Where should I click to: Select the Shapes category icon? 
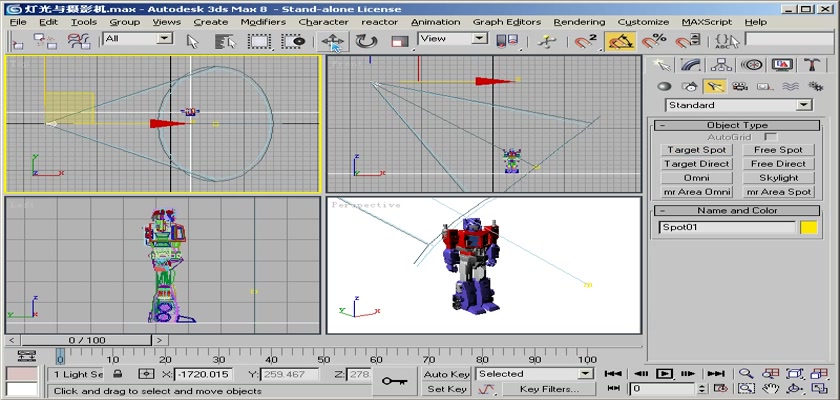pos(689,86)
